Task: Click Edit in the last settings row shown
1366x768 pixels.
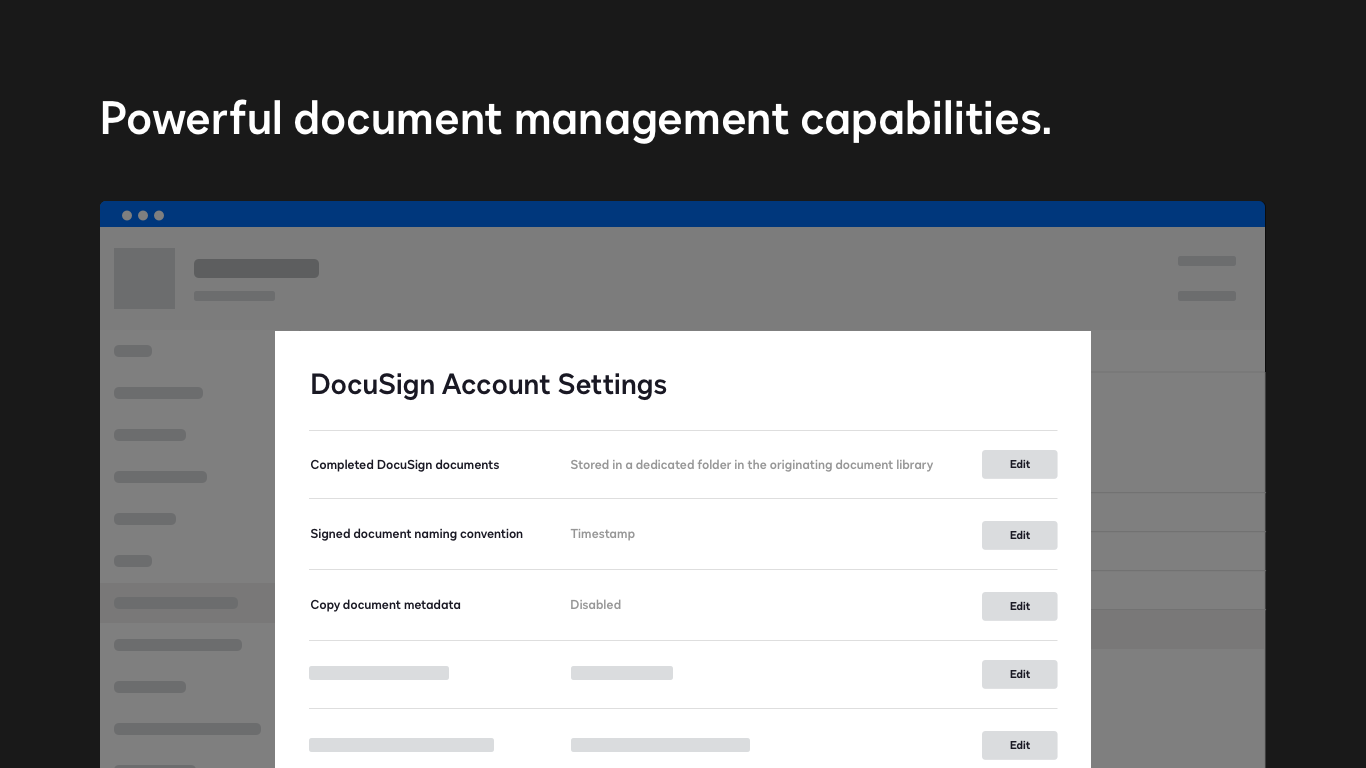Action: point(1019,745)
